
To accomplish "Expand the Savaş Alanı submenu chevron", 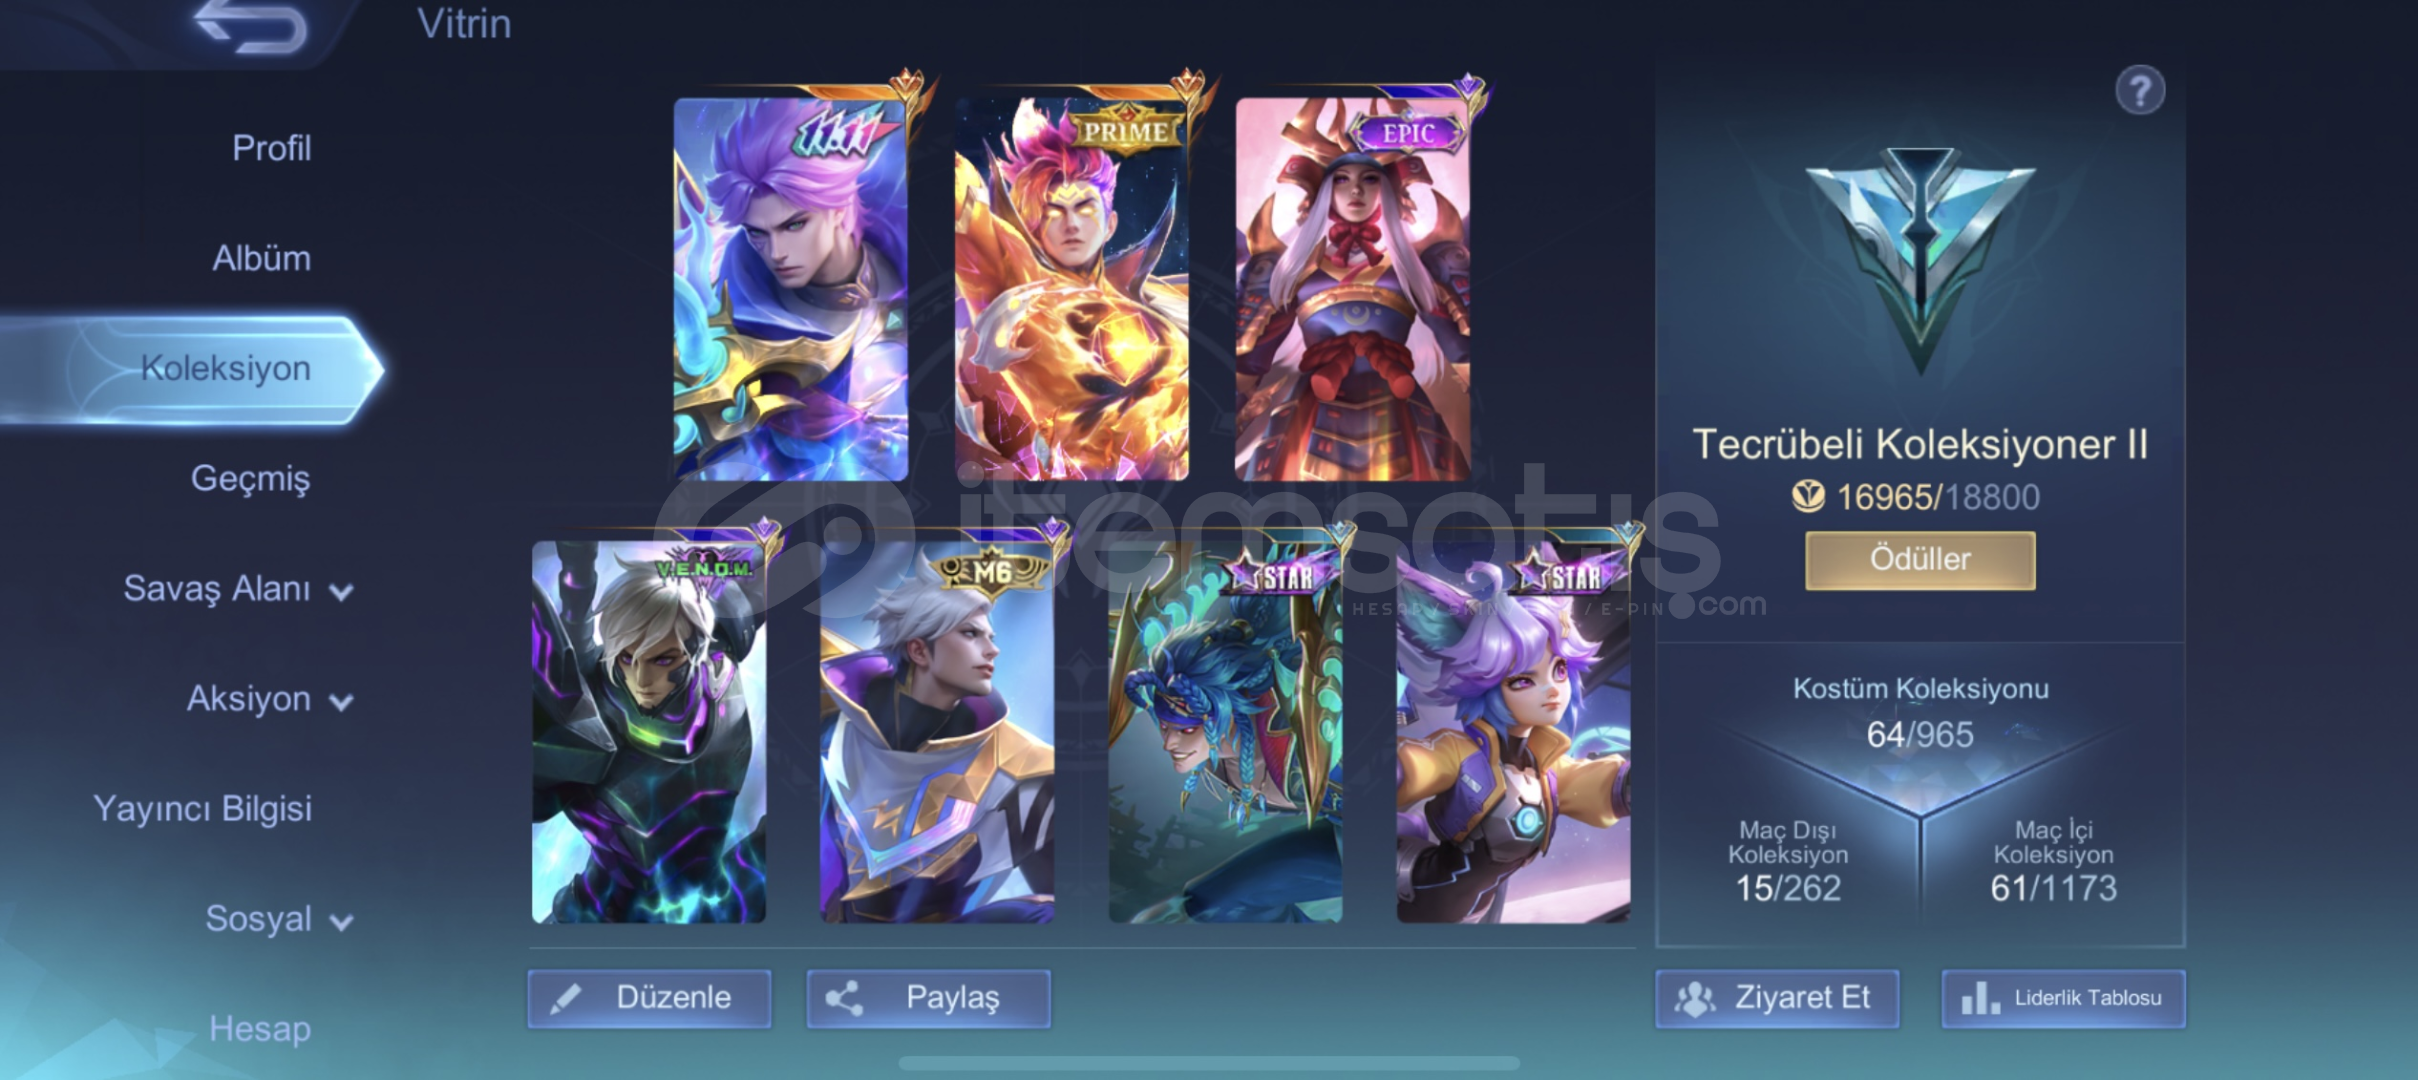I will point(341,592).
